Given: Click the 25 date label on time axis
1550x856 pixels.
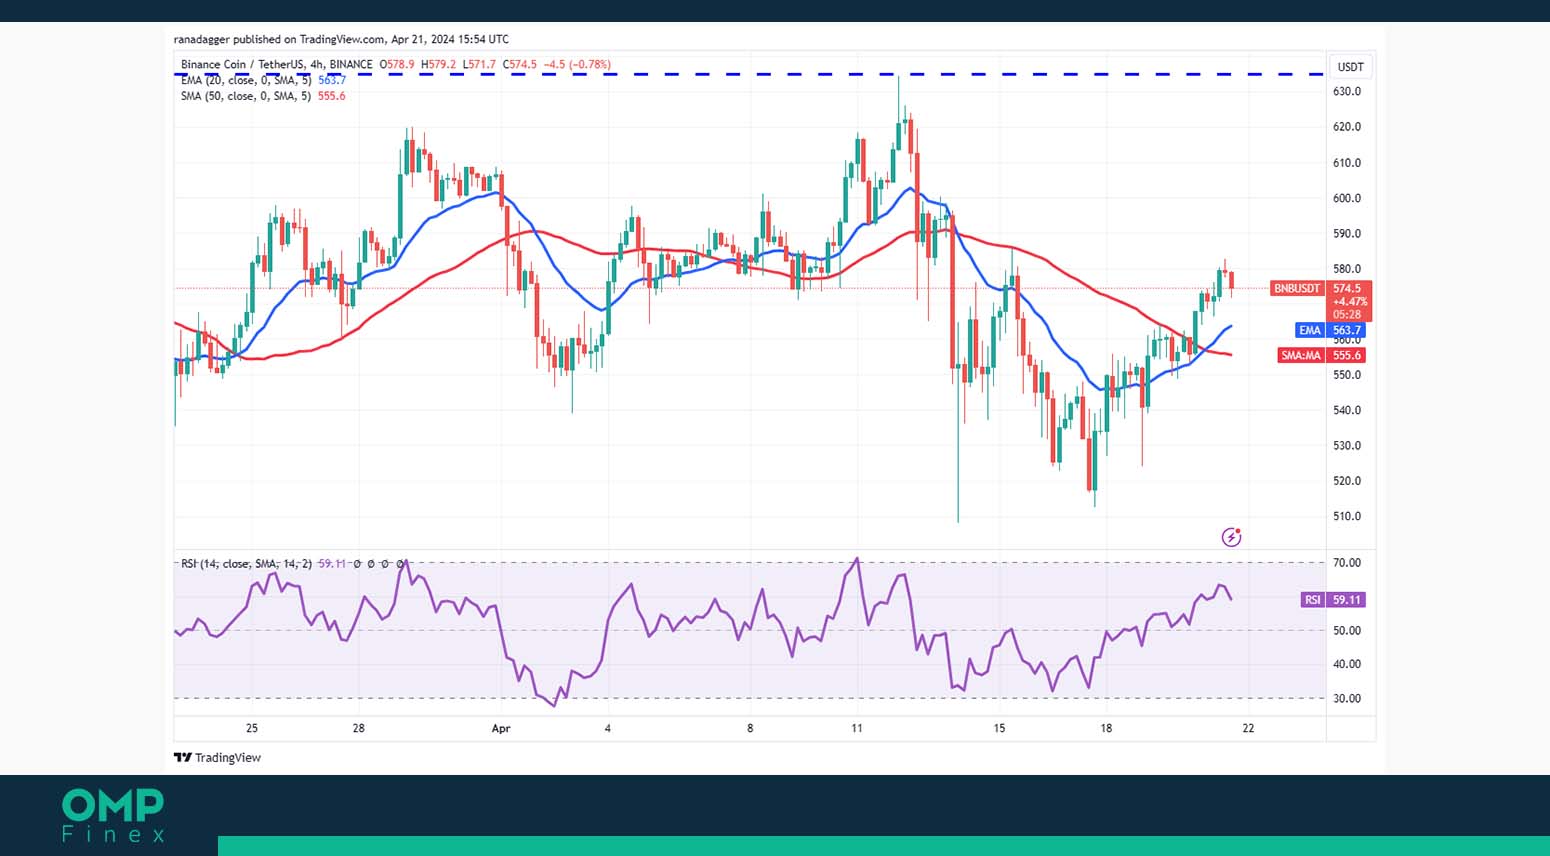Looking at the screenshot, I should pyautogui.click(x=252, y=729).
